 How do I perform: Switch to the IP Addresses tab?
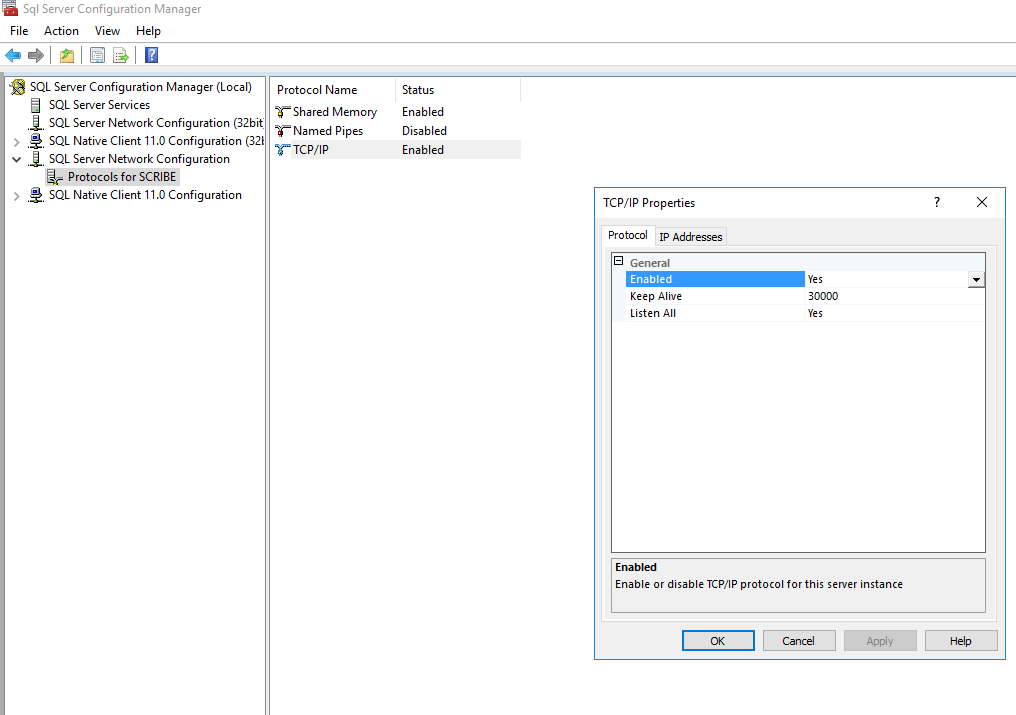690,237
